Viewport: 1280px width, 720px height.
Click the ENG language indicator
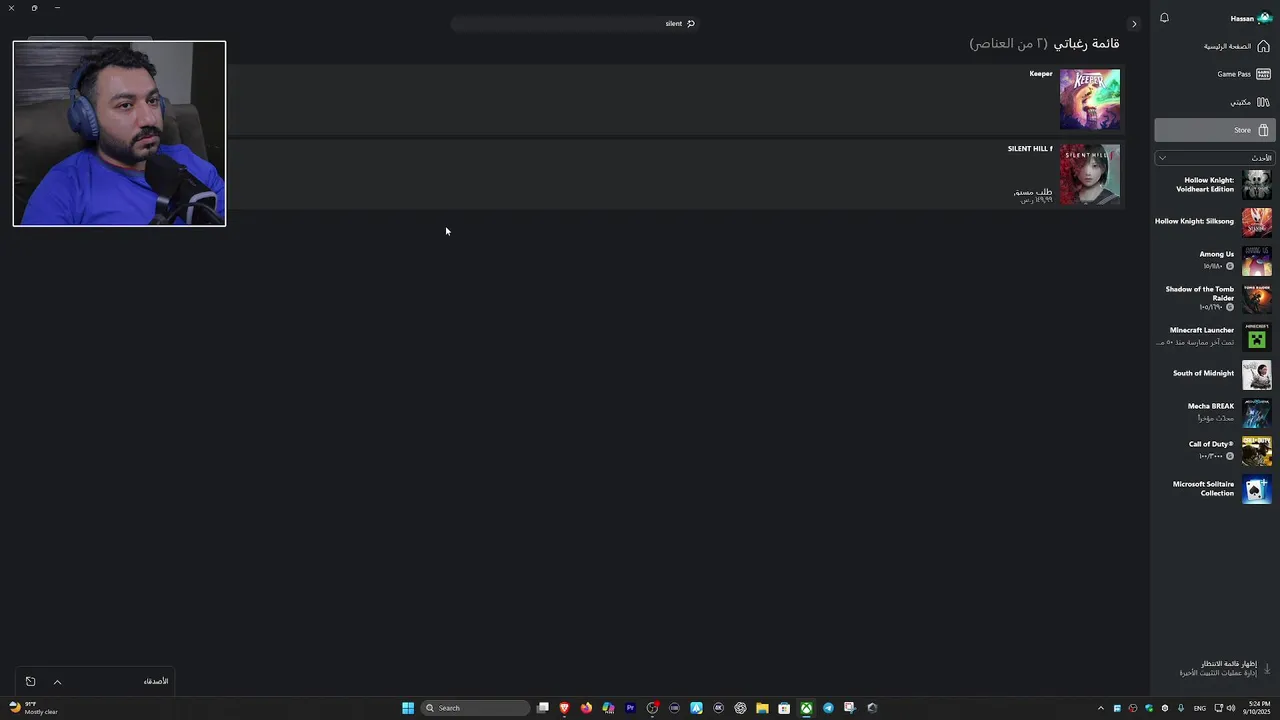(1200, 708)
